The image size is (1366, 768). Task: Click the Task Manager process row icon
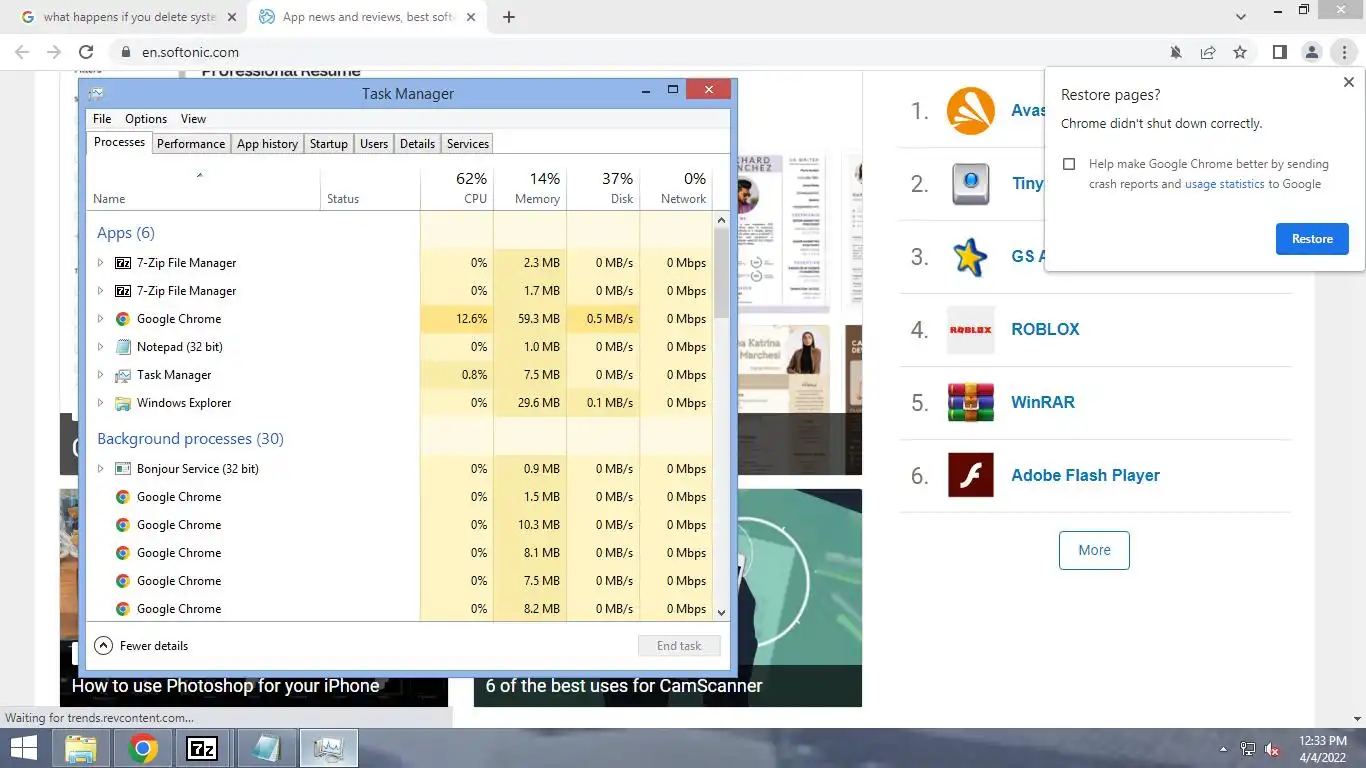(123, 375)
